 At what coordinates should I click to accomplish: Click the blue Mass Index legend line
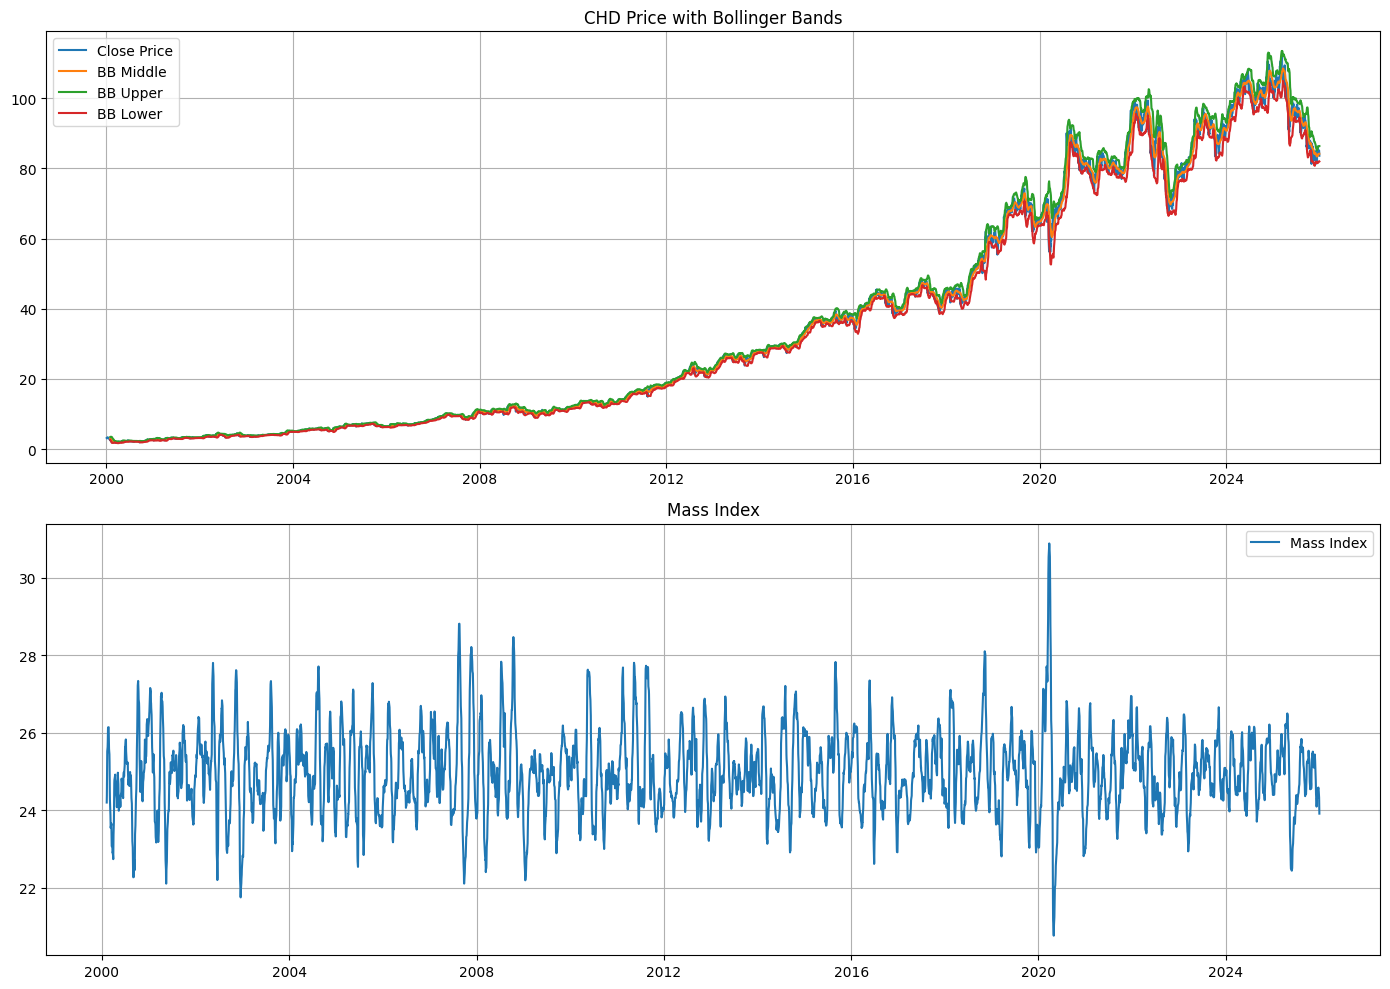click(1265, 543)
